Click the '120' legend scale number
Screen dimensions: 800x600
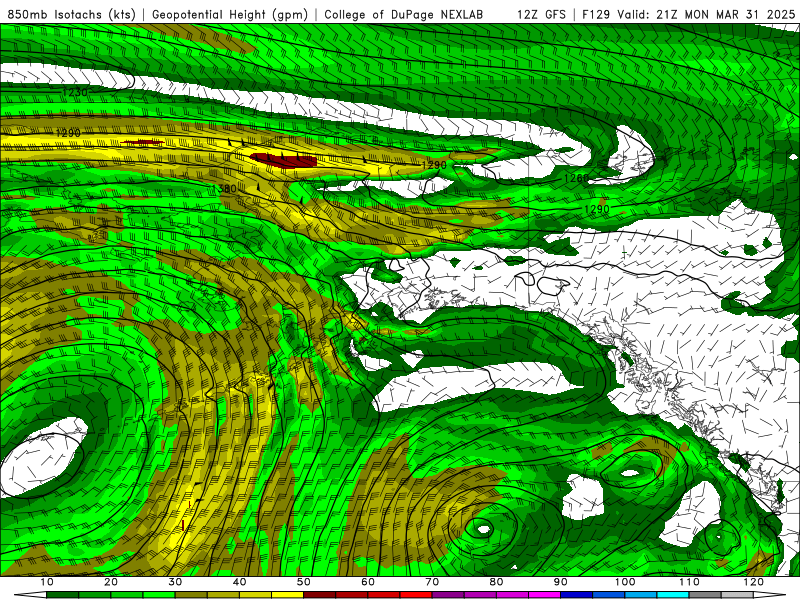(754, 582)
